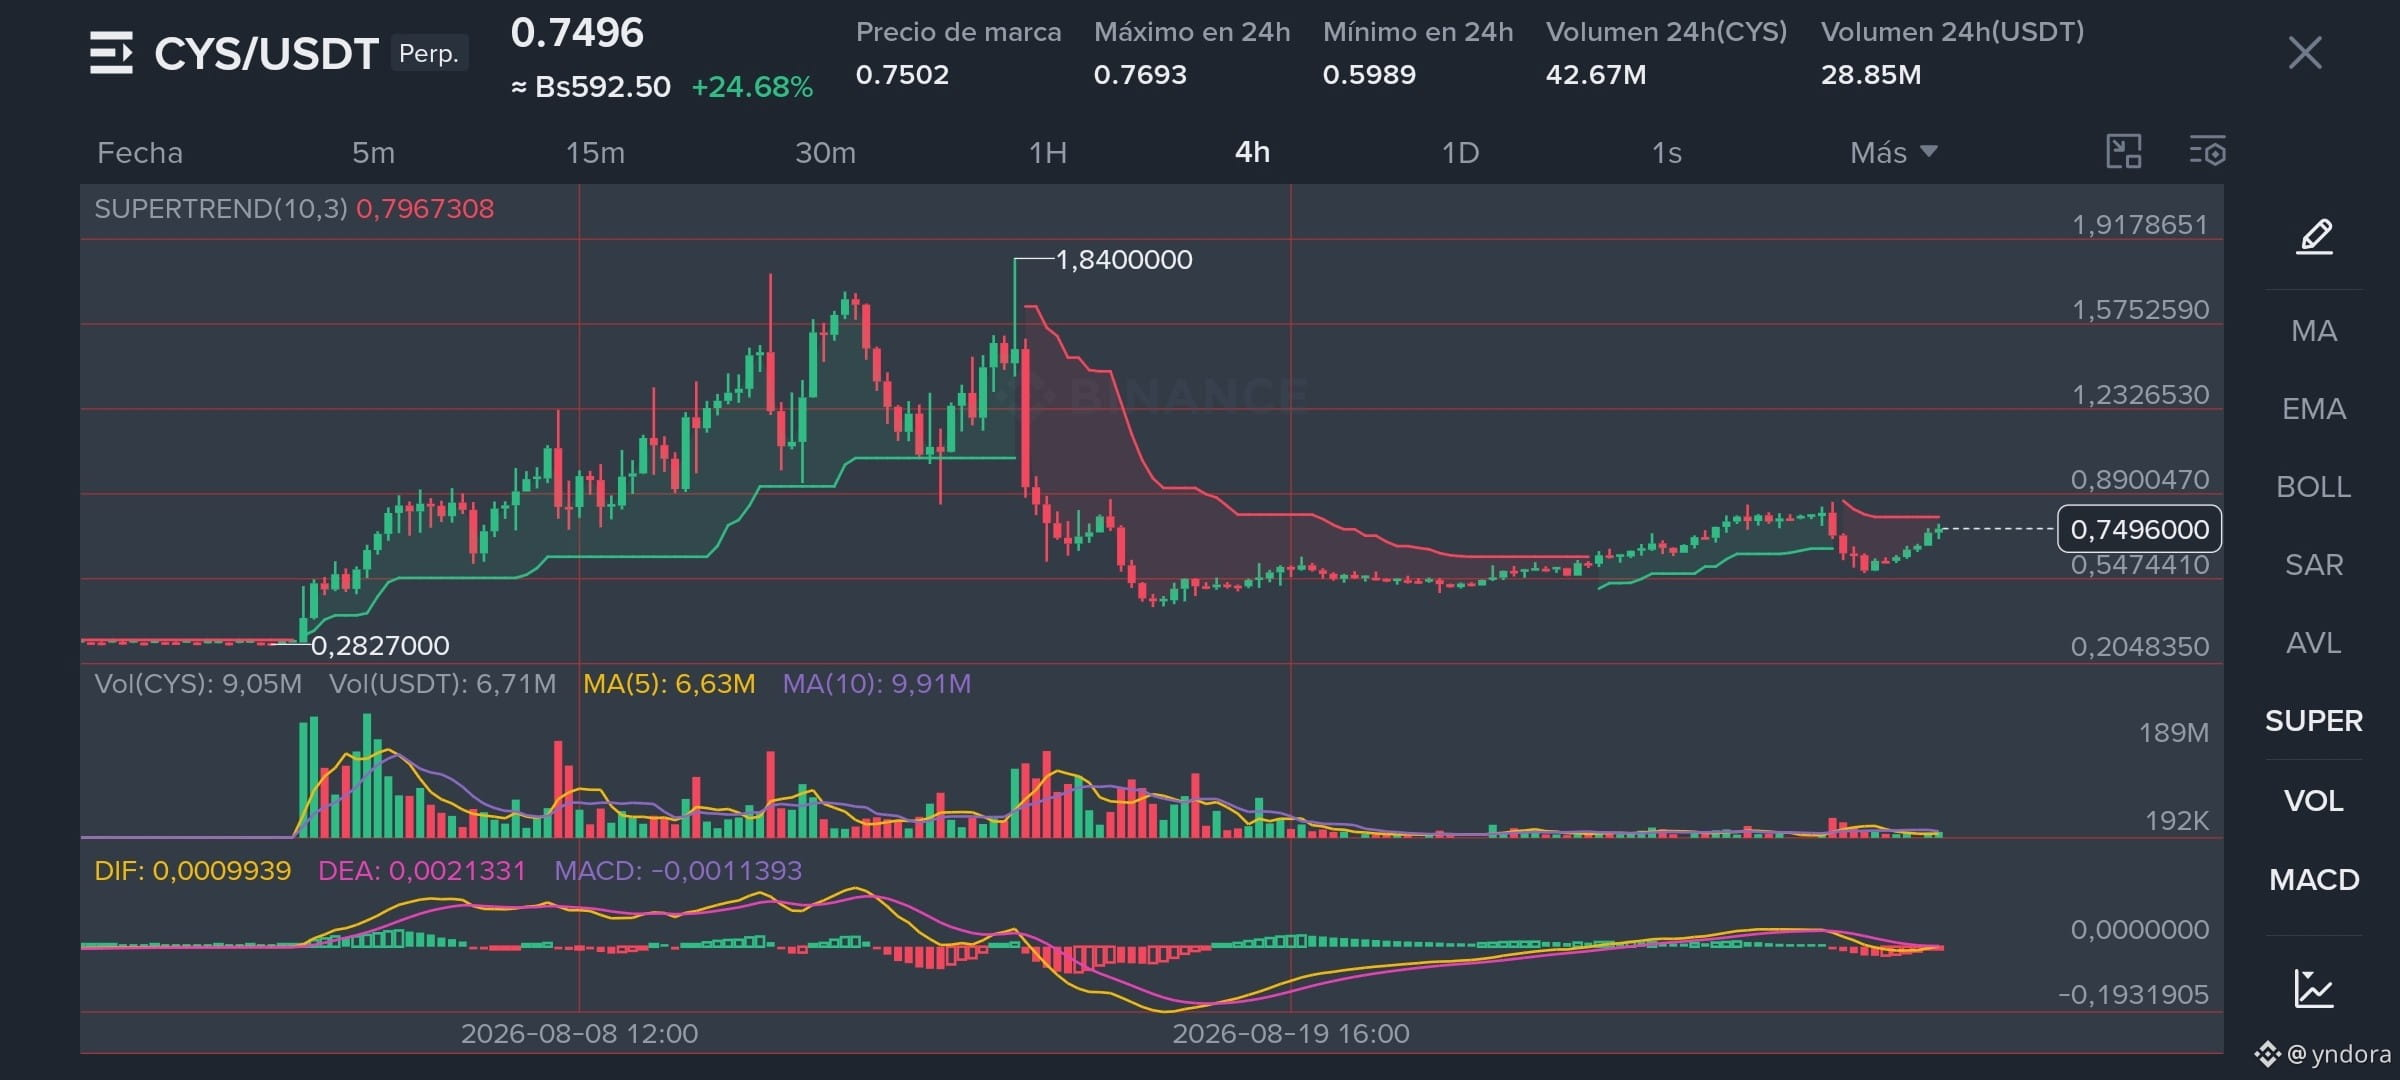The image size is (2400, 1080).
Task: Toggle the SAR indicator
Action: click(2314, 565)
